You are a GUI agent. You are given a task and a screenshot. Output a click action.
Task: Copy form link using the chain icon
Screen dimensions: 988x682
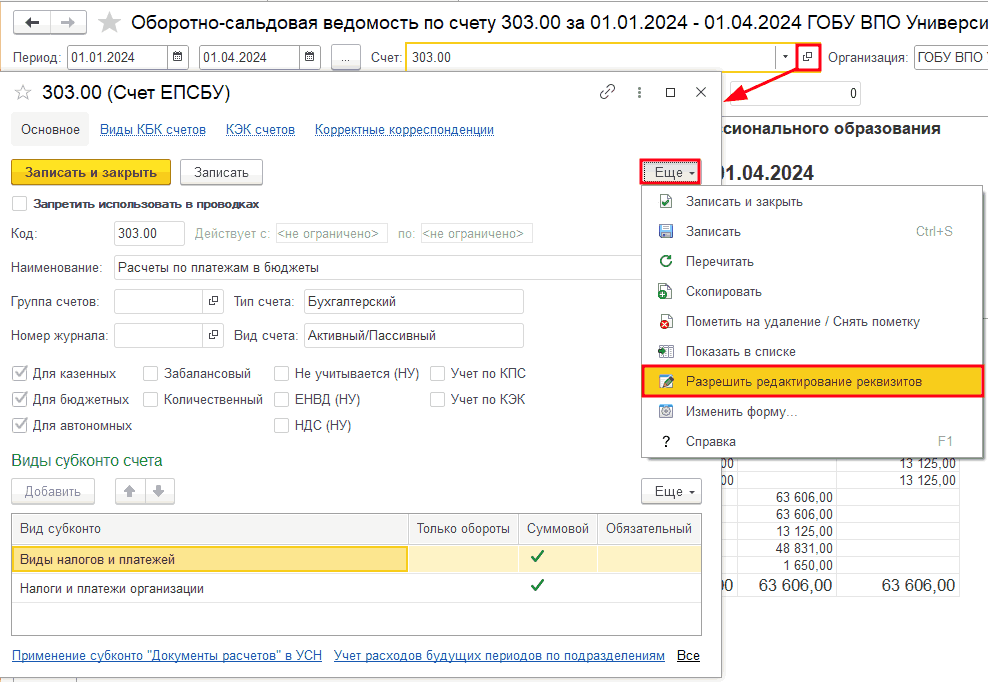(607, 91)
